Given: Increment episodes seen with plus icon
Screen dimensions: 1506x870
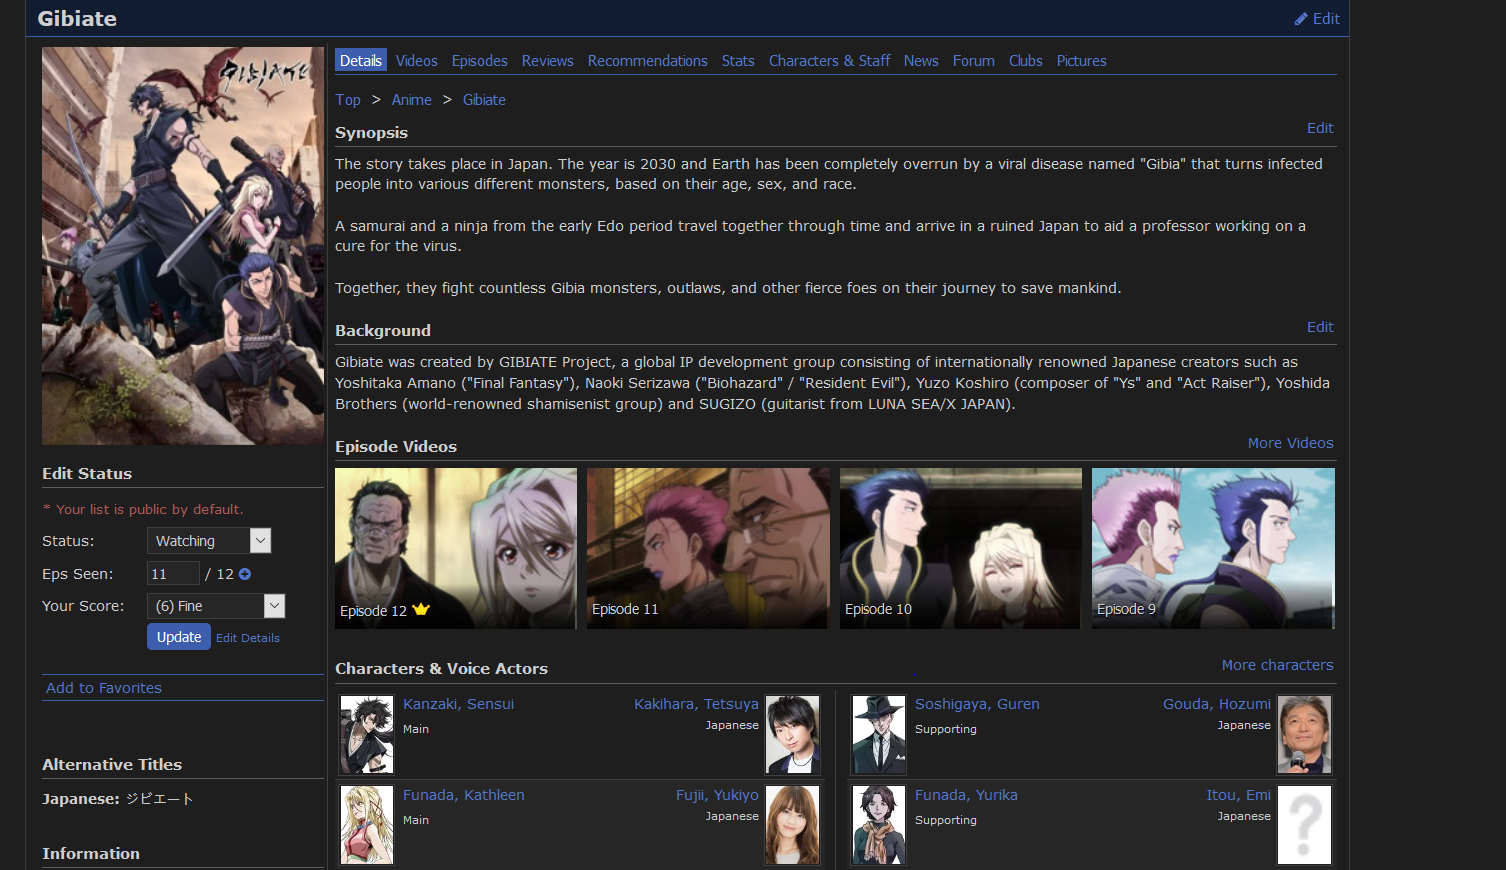Looking at the screenshot, I should (245, 574).
